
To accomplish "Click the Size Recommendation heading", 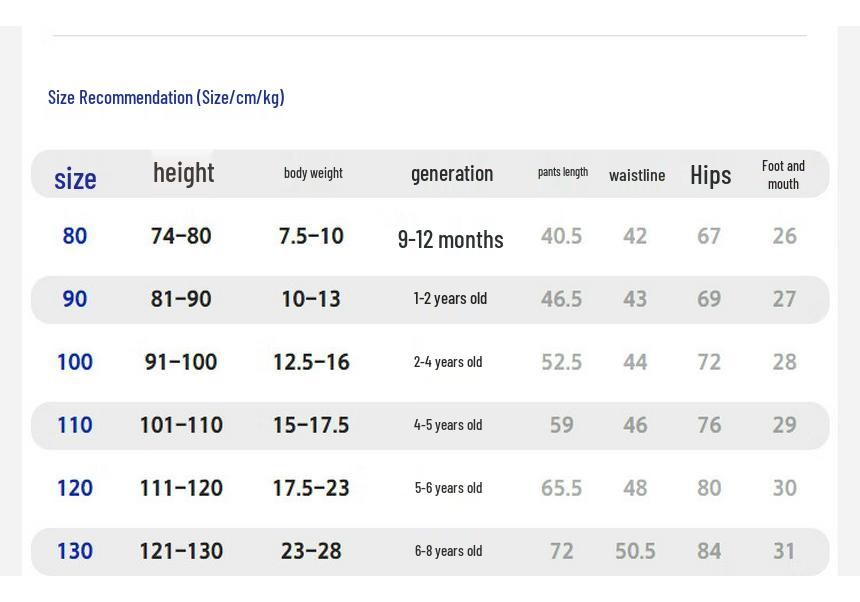I will click(166, 97).
